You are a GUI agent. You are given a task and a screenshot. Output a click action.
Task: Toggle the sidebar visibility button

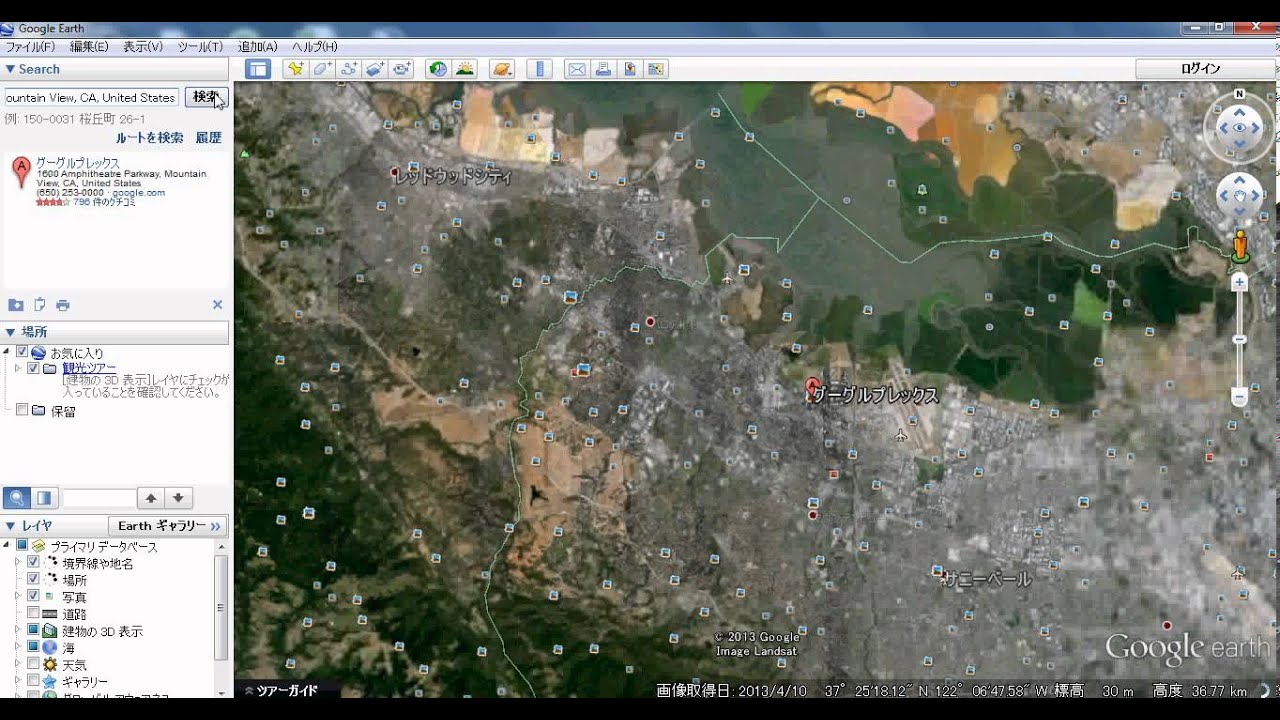[x=258, y=69]
